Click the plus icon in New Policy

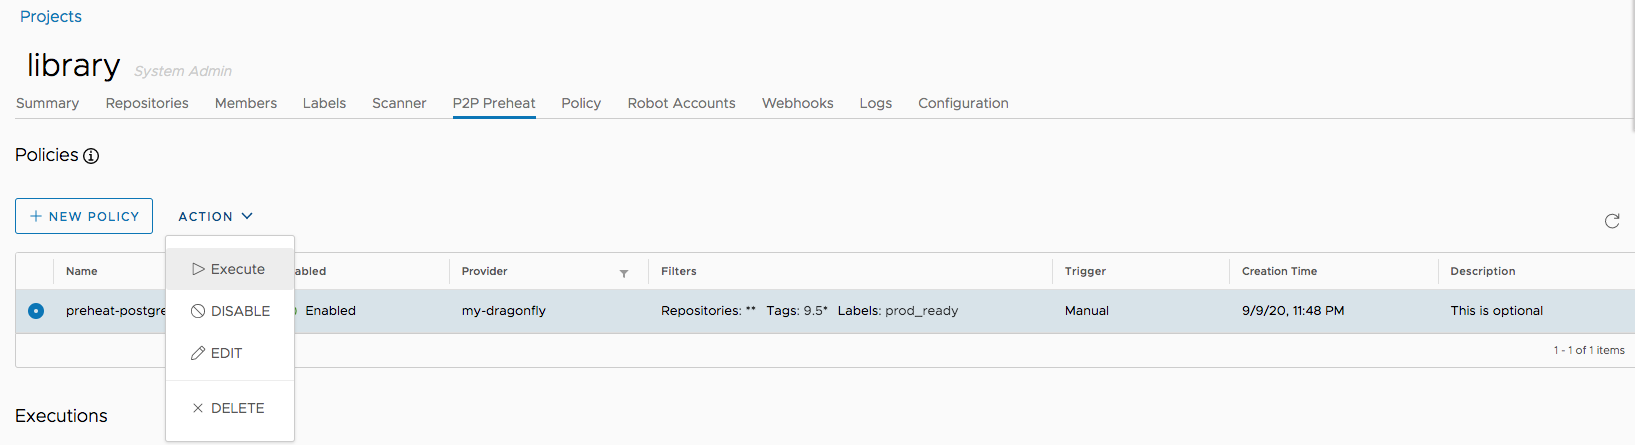[x=36, y=216]
